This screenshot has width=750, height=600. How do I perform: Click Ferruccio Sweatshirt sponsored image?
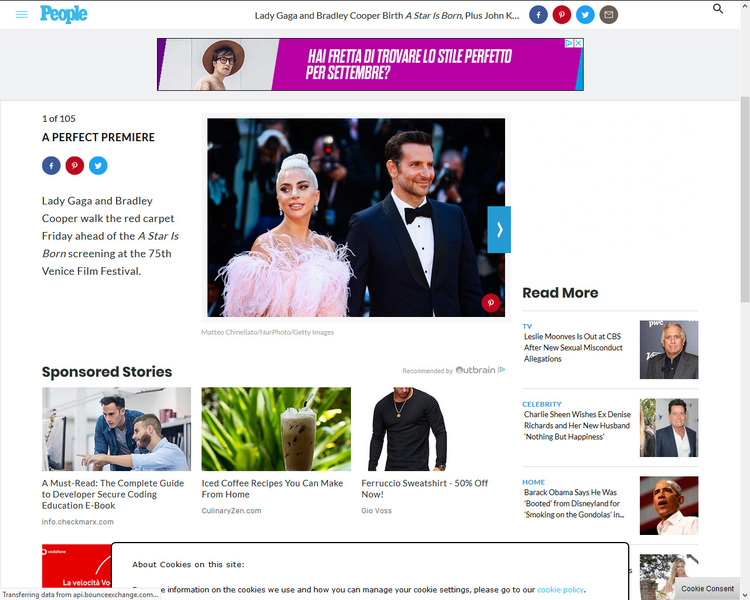[x=405, y=429]
